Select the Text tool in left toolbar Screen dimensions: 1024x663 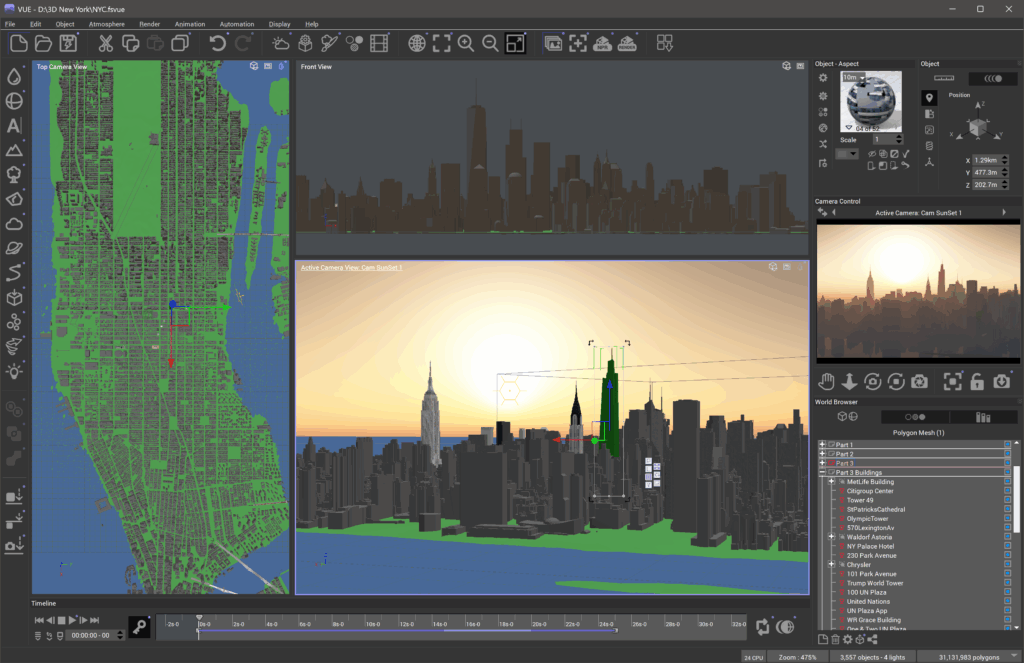point(14,126)
